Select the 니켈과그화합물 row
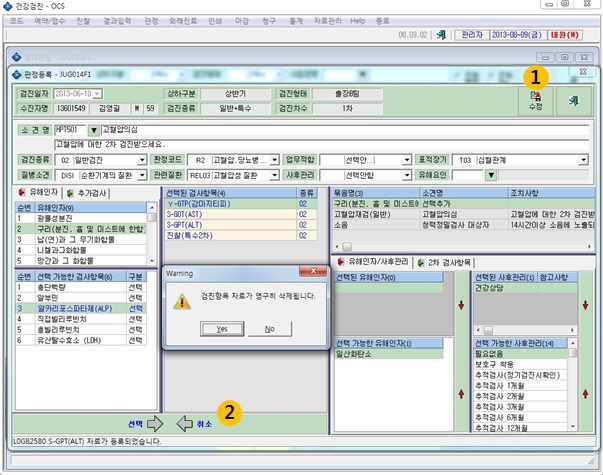Image resolution: width=603 pixels, height=475 pixels. (x=81, y=250)
